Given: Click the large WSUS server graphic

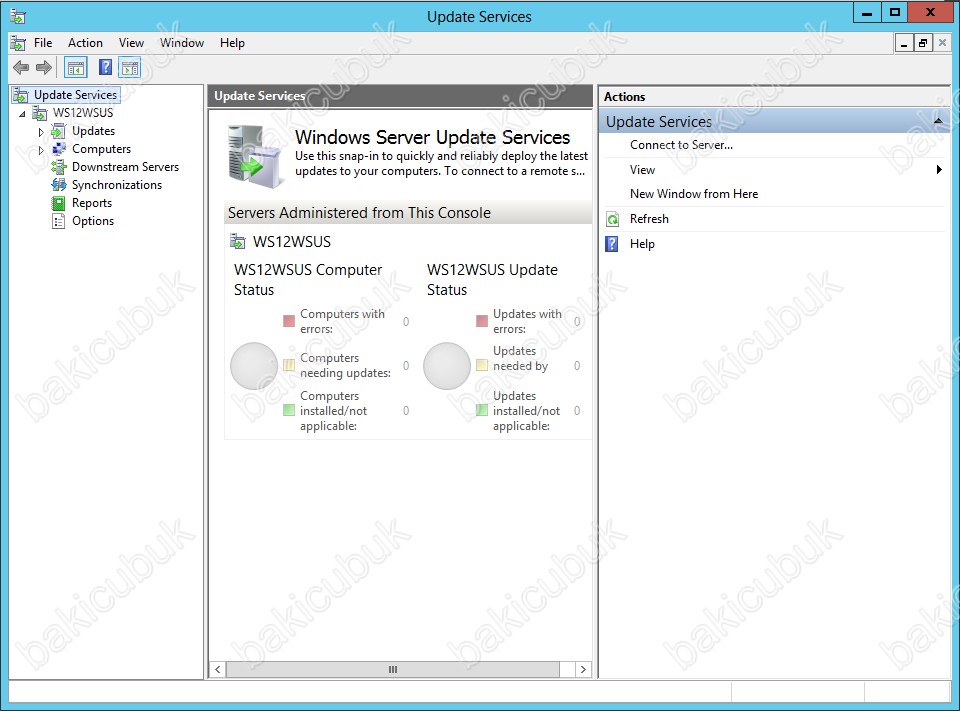Looking at the screenshot, I should [255, 156].
